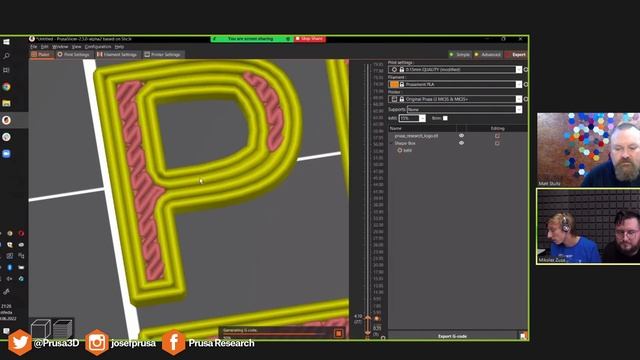
Task: Open File Explorer from taskbar
Action: click(6, 103)
